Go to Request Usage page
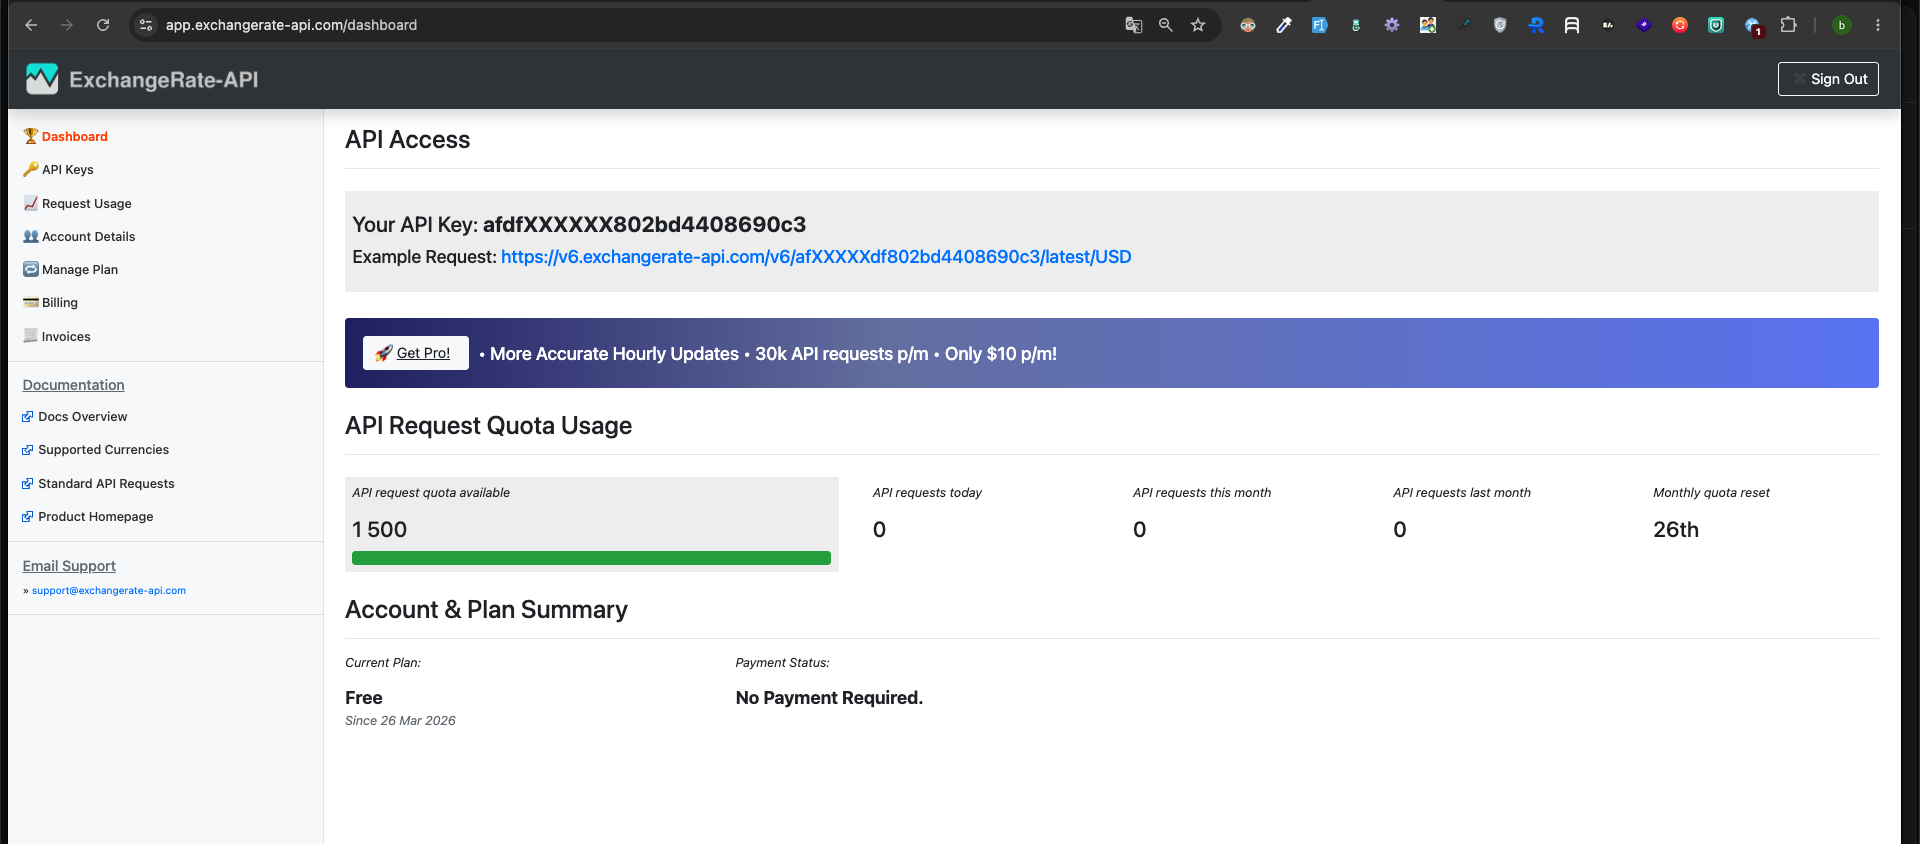The image size is (1920, 844). click(87, 204)
